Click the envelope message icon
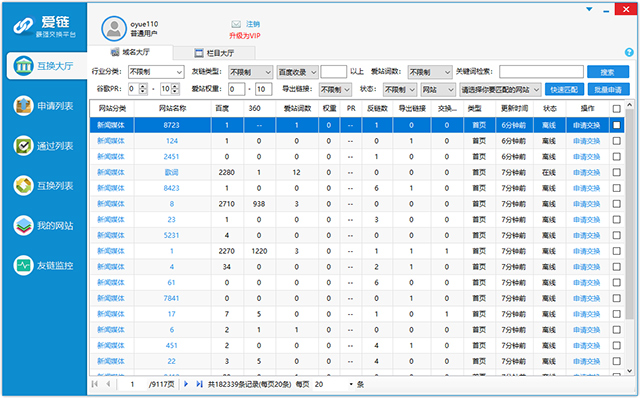 (x=236, y=24)
